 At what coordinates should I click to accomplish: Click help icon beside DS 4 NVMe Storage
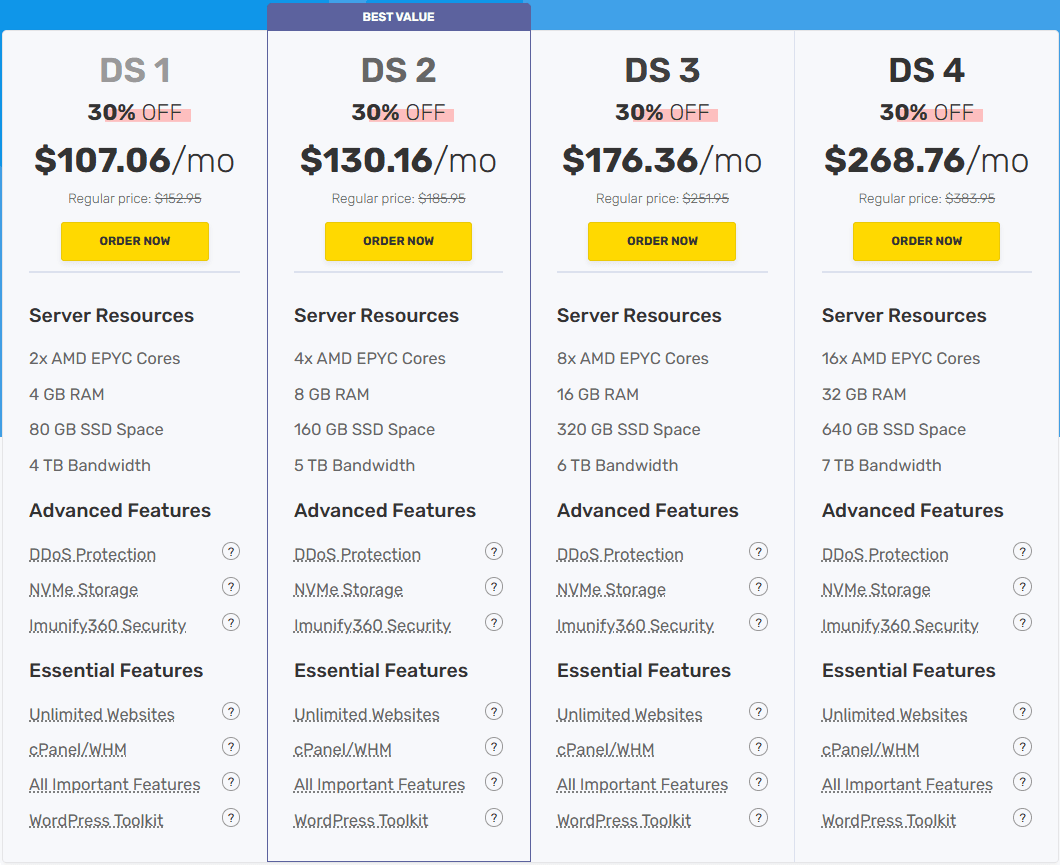click(x=1022, y=587)
